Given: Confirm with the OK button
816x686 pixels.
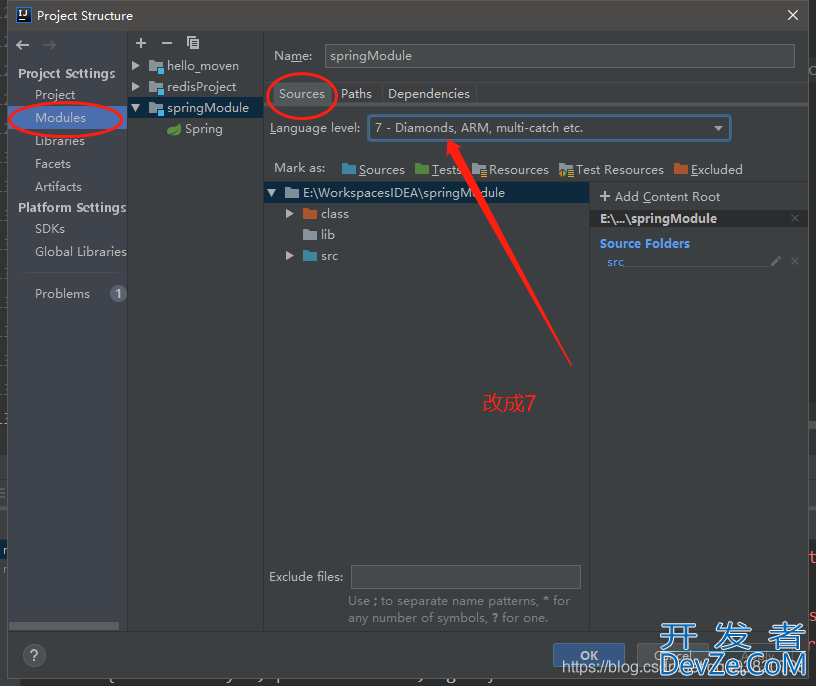Looking at the screenshot, I should coord(589,655).
